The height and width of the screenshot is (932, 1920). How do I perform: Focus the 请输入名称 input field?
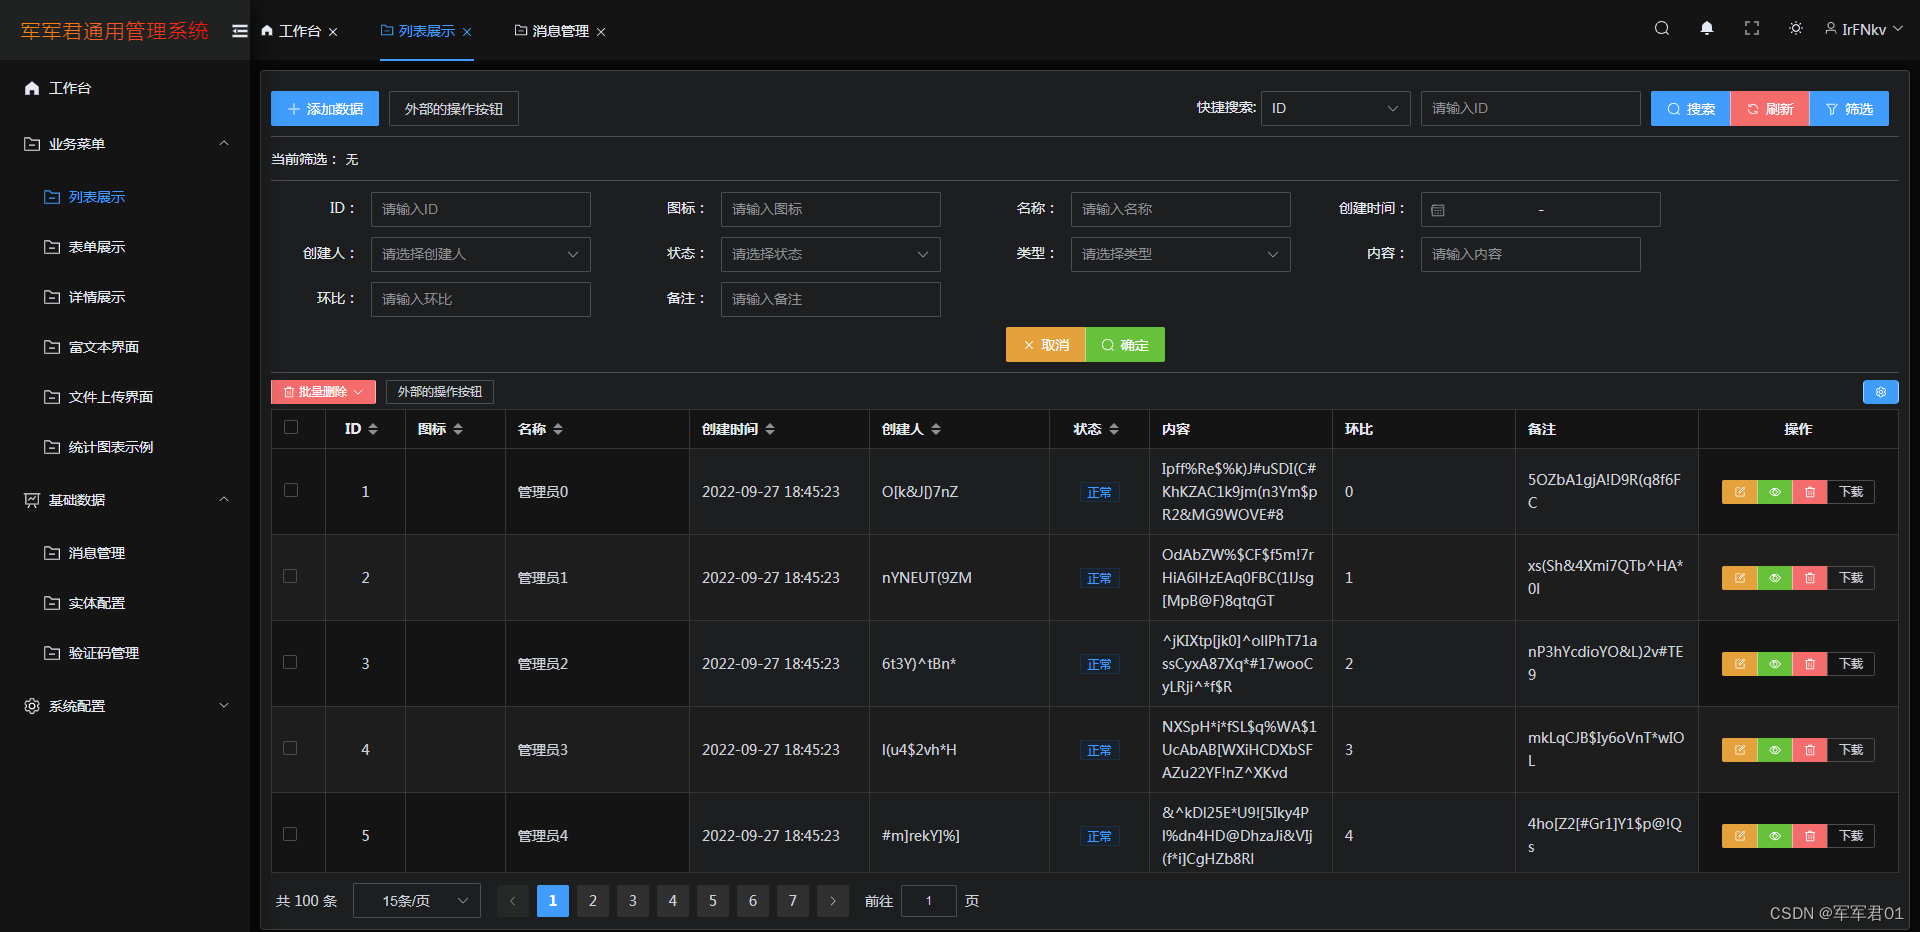coord(1180,209)
